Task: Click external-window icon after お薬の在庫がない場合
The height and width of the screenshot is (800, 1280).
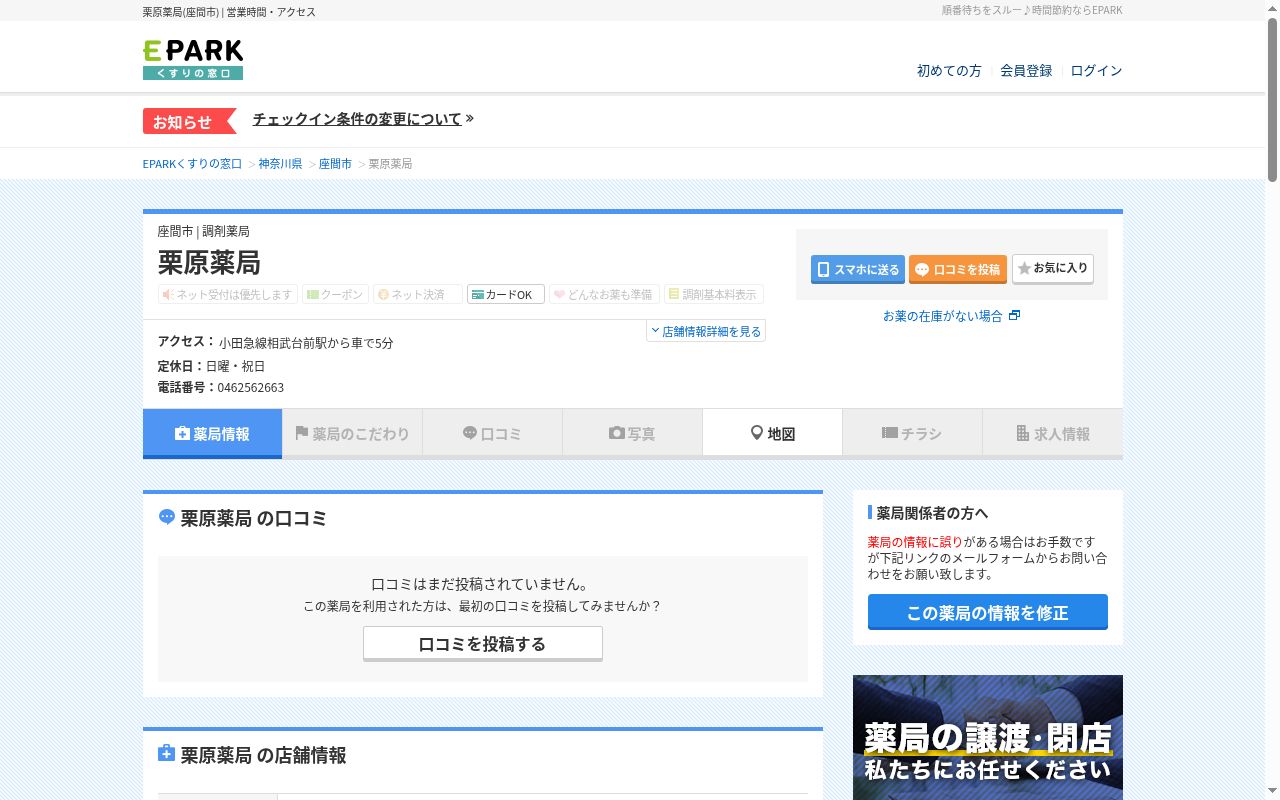Action: (1014, 315)
